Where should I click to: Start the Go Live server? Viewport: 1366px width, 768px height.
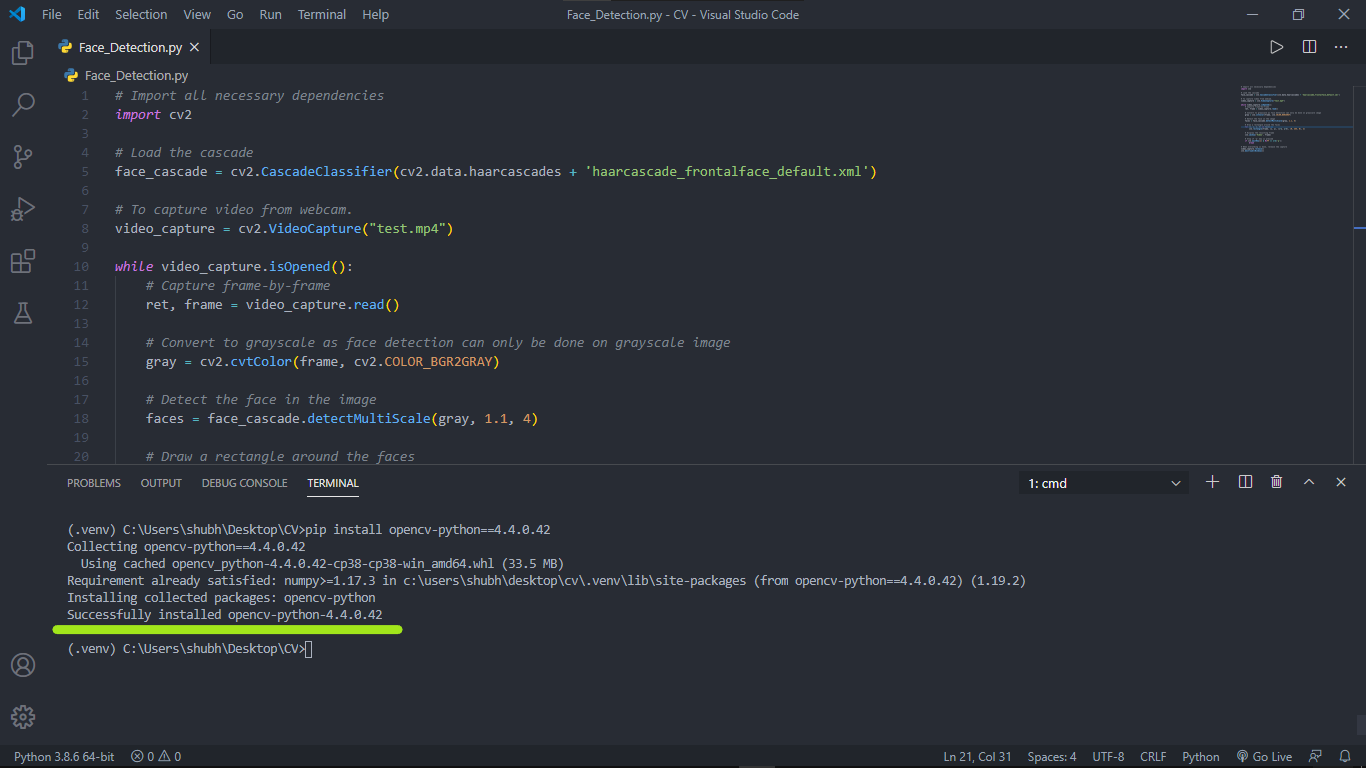point(1264,757)
